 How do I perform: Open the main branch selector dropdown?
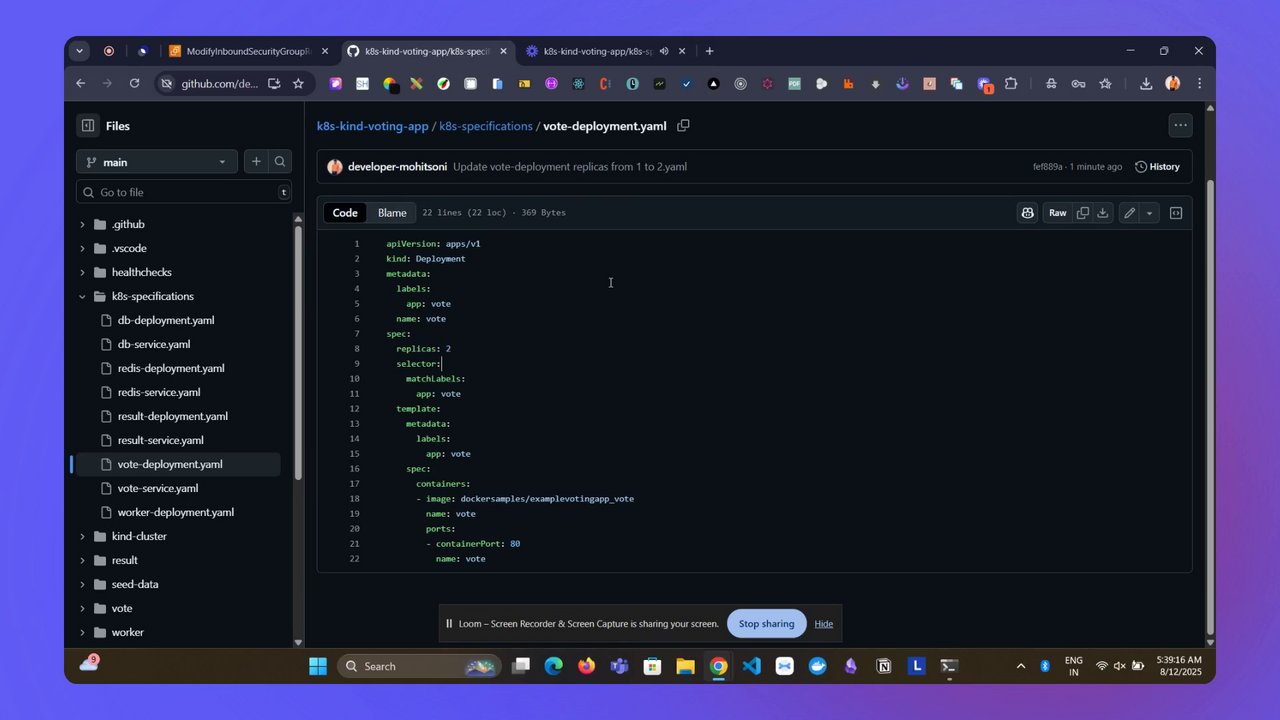157,162
